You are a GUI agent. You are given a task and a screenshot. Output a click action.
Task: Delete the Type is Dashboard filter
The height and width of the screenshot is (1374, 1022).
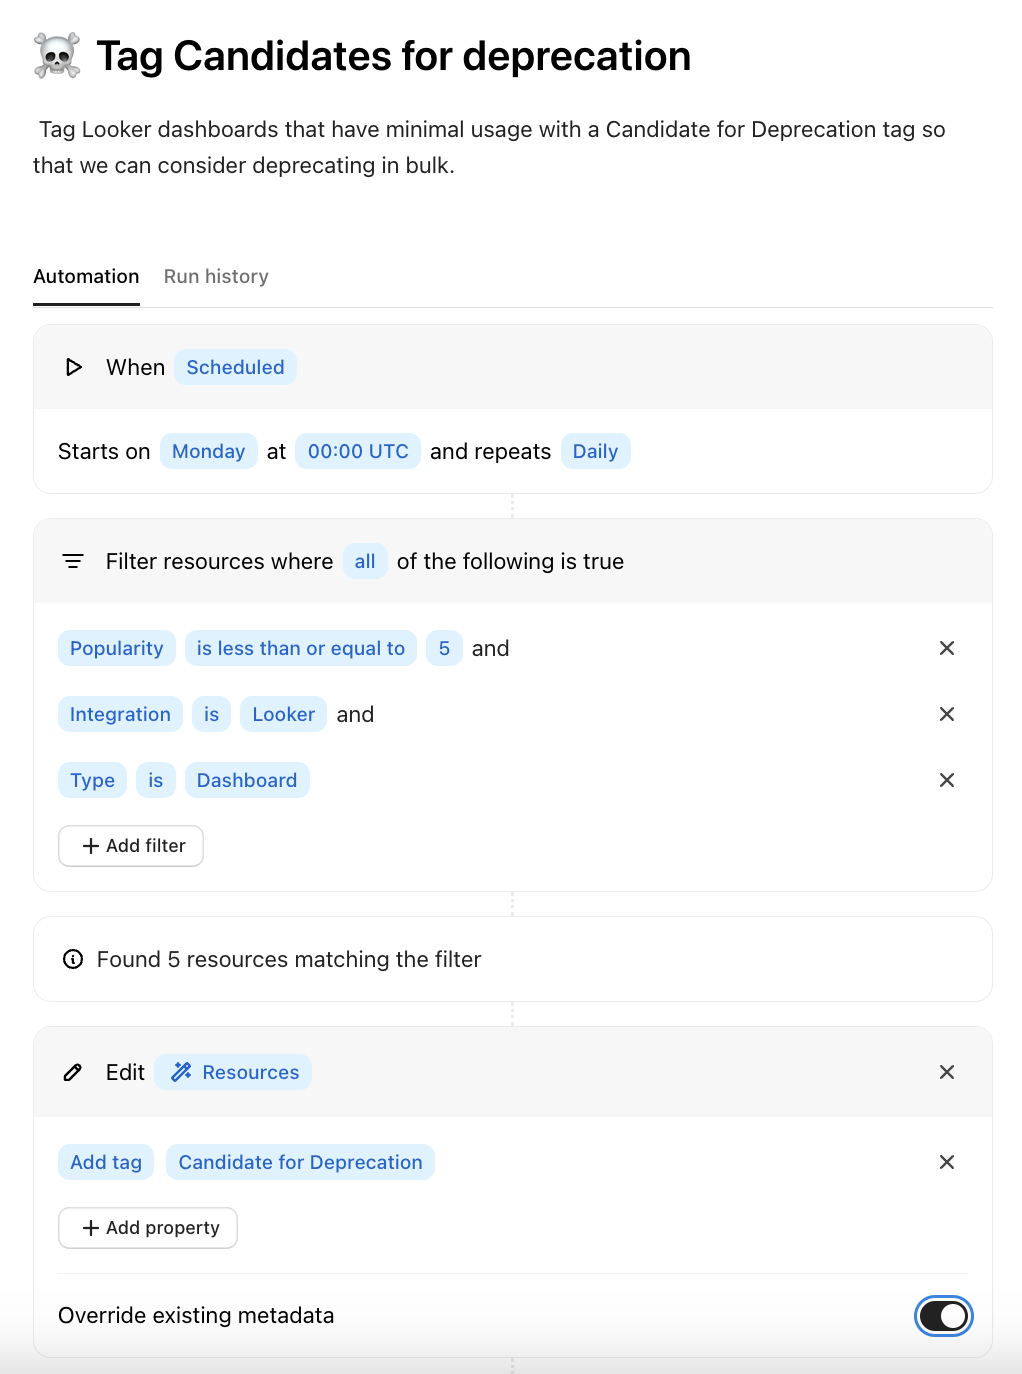point(946,780)
